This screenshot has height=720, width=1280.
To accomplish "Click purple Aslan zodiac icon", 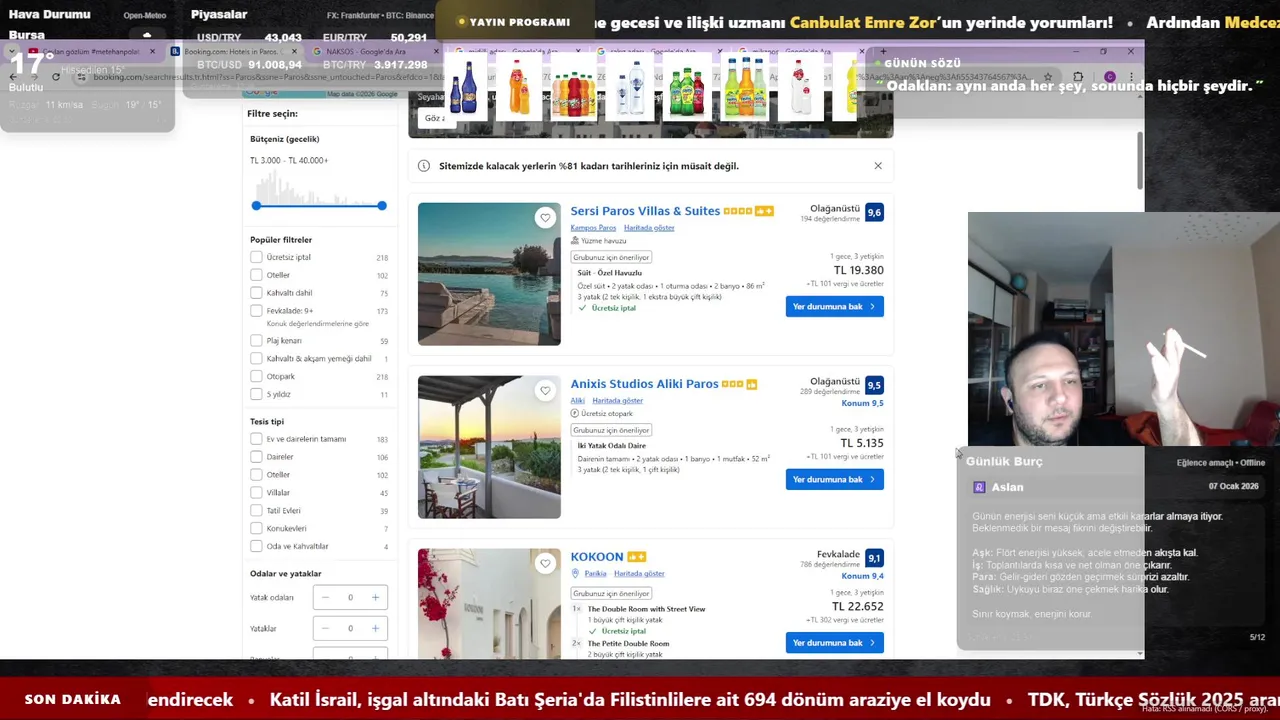I will (979, 487).
